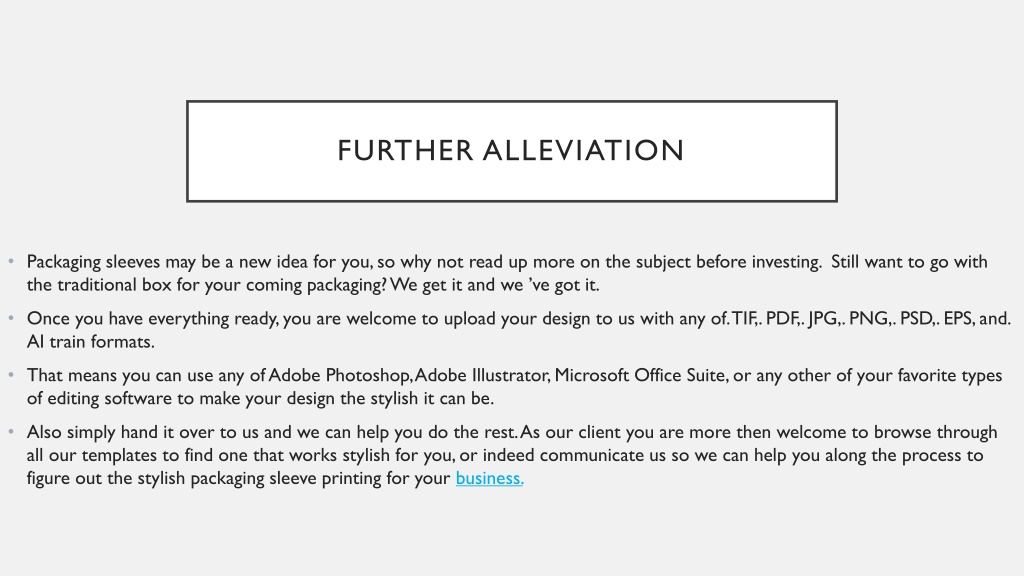
Task: Select the white title box border
Action: pyautogui.click(x=512, y=102)
